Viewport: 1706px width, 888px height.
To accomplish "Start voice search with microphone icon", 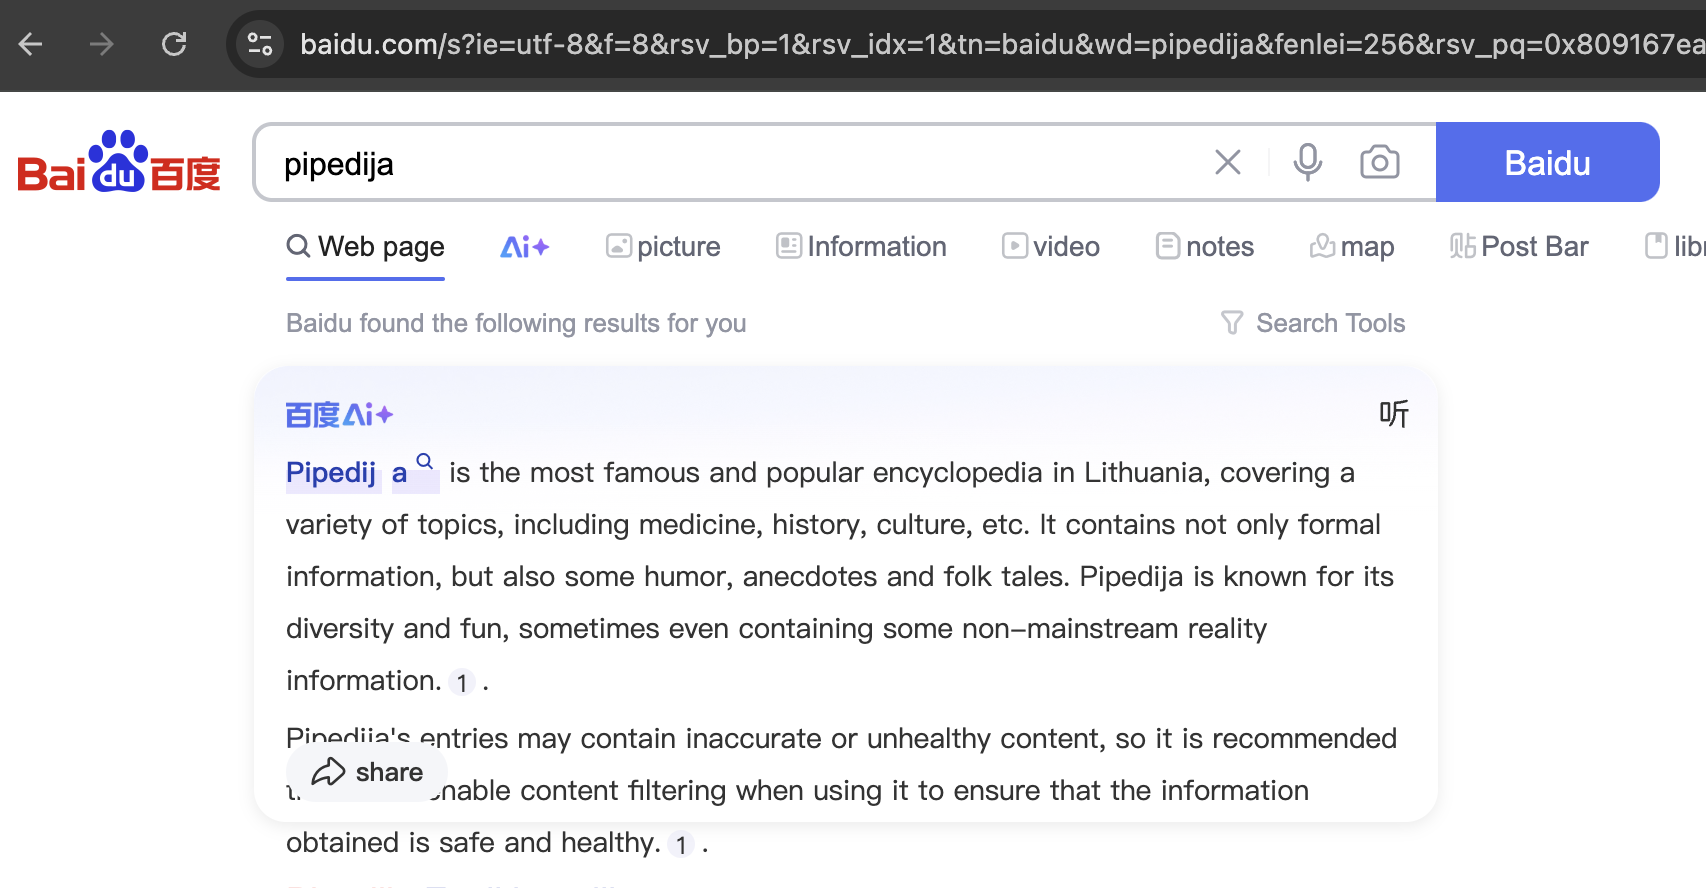I will tap(1307, 162).
